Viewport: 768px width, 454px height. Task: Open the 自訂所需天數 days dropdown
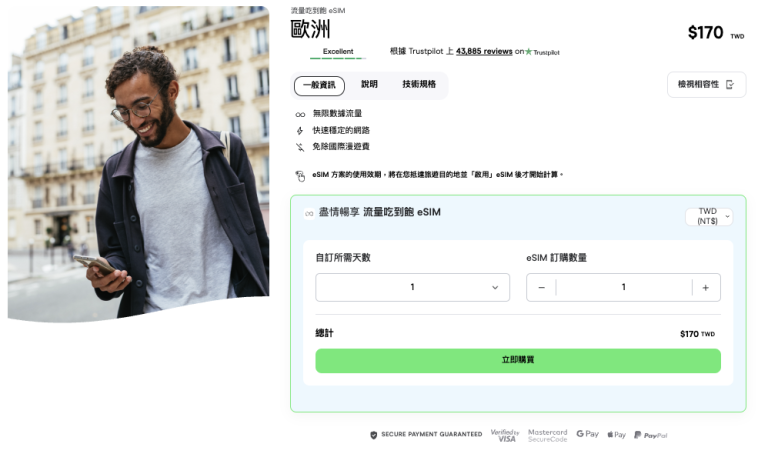[x=412, y=287]
